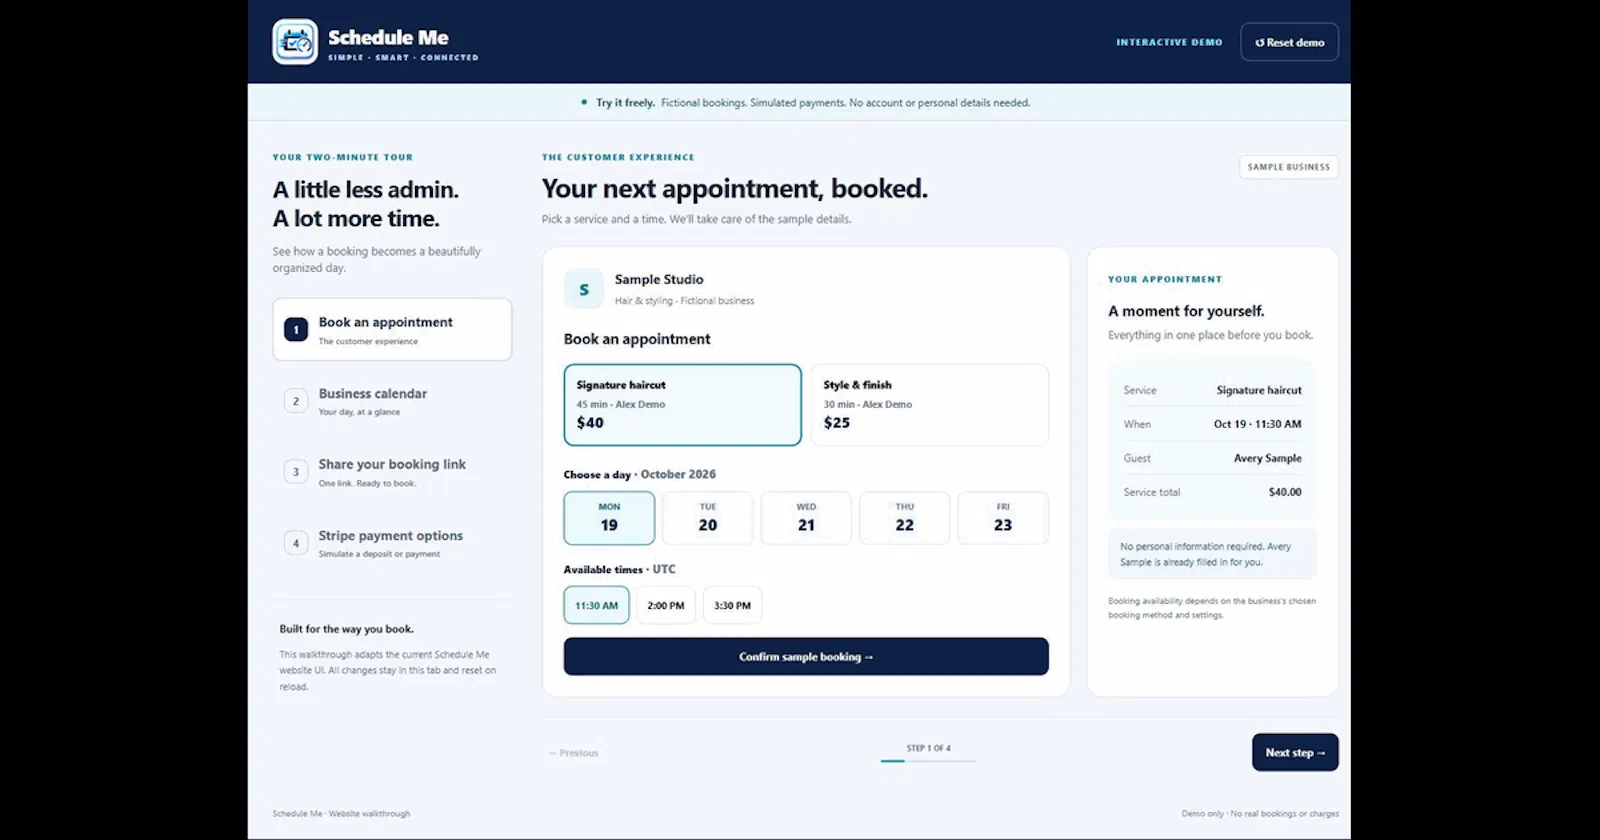Click the Interactive Demo label
Screen dimensions: 1600x840
[1169, 42]
